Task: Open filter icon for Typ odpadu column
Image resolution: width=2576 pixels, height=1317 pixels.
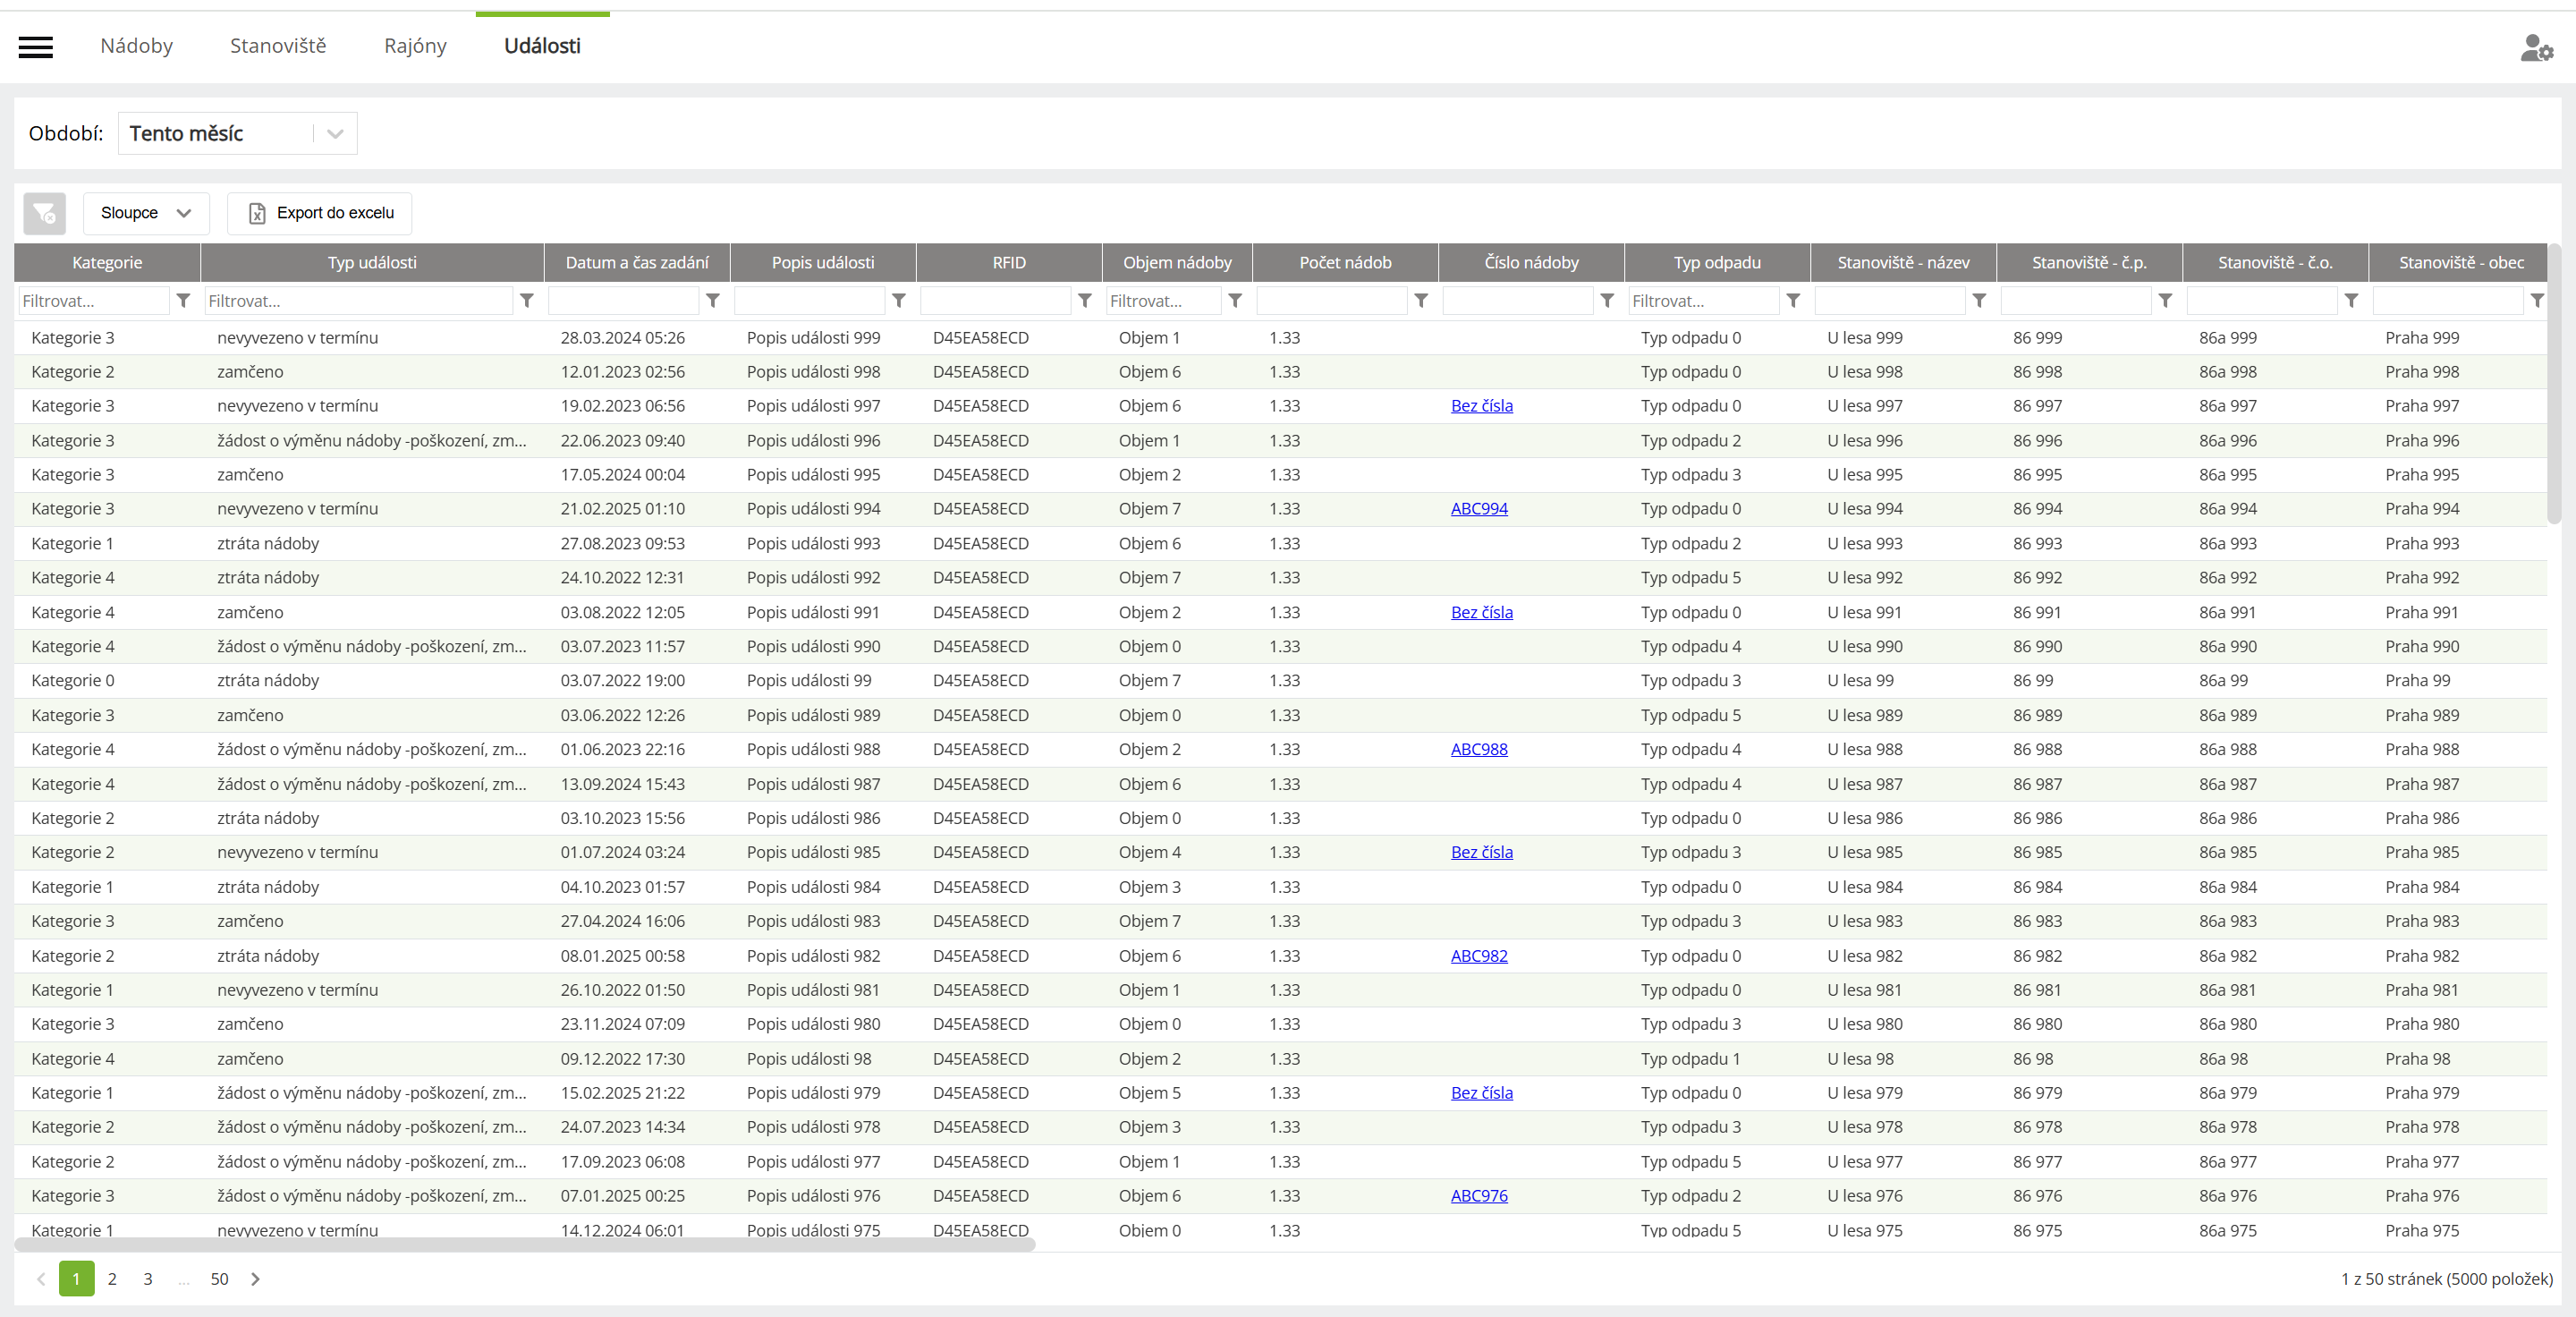Action: tap(1793, 300)
